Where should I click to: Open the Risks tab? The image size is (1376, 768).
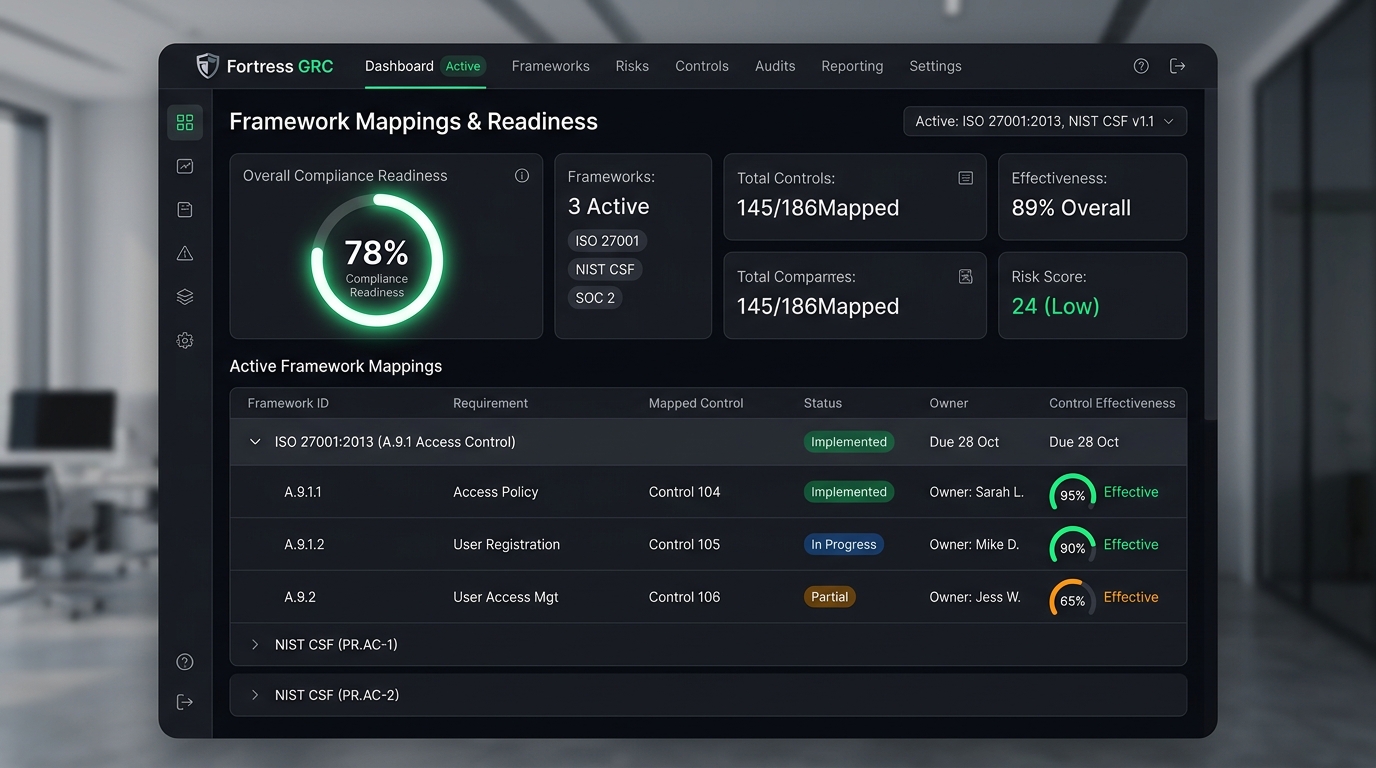tap(632, 66)
